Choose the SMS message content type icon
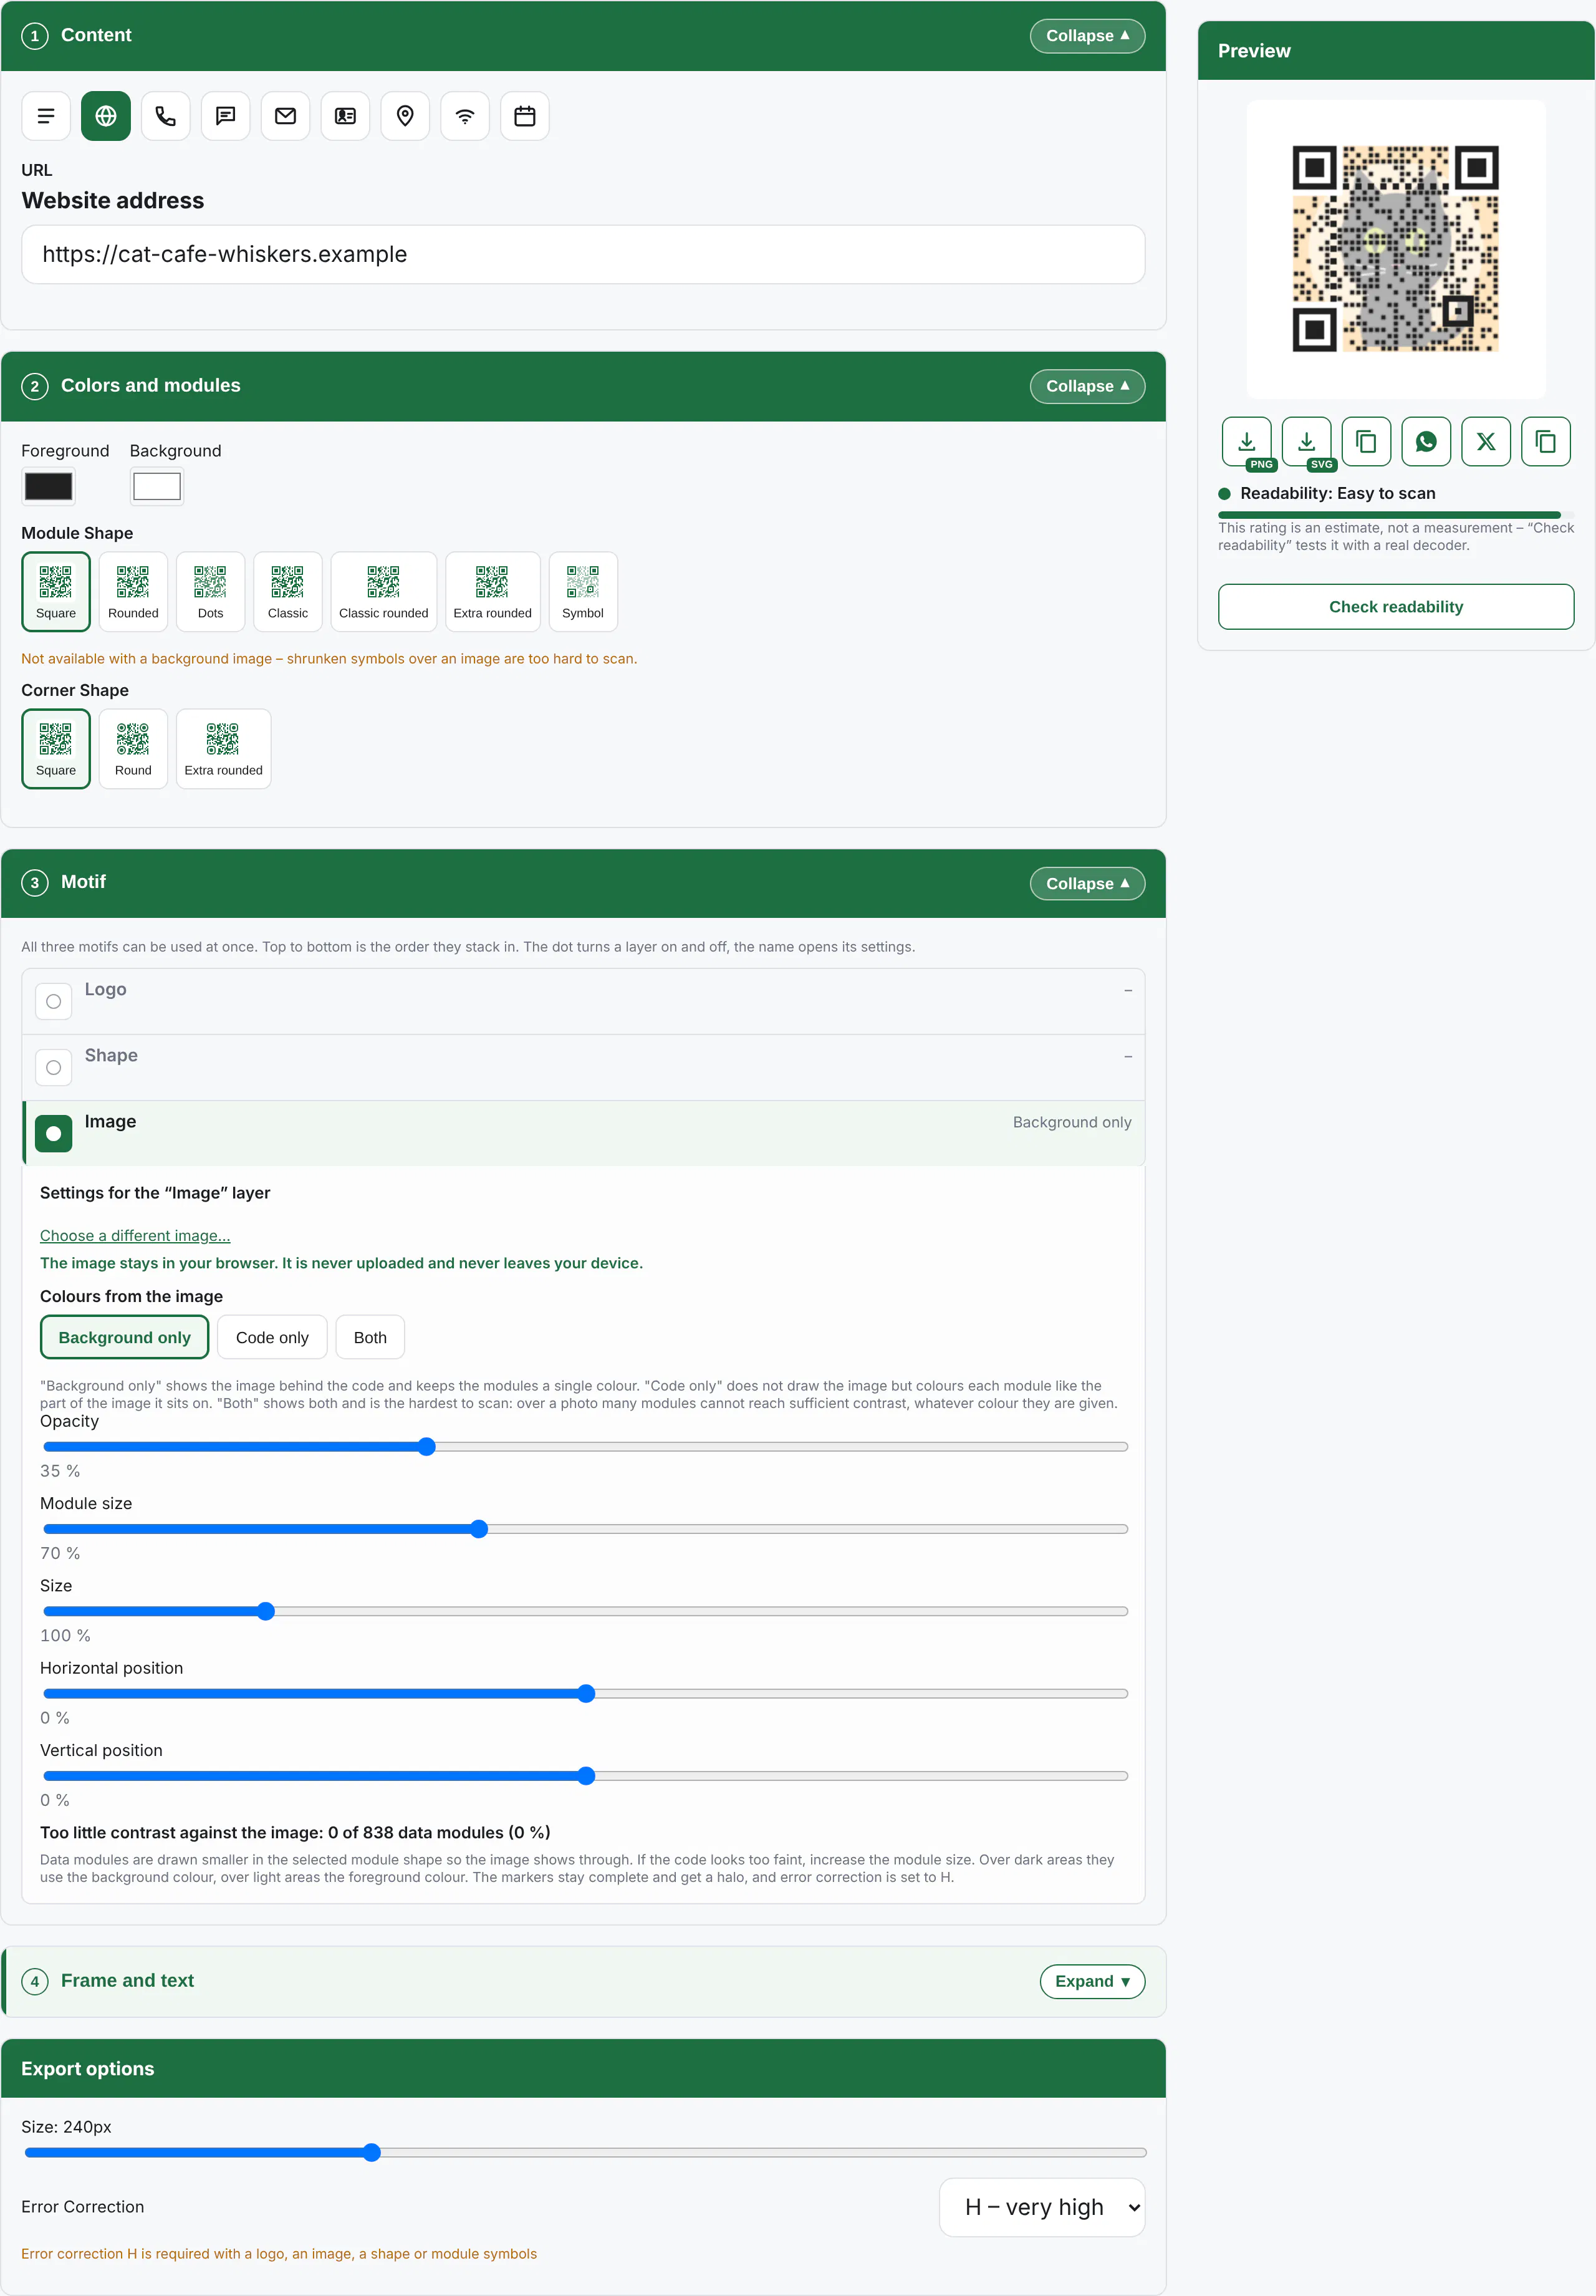The height and width of the screenshot is (2296, 1596). [x=226, y=116]
